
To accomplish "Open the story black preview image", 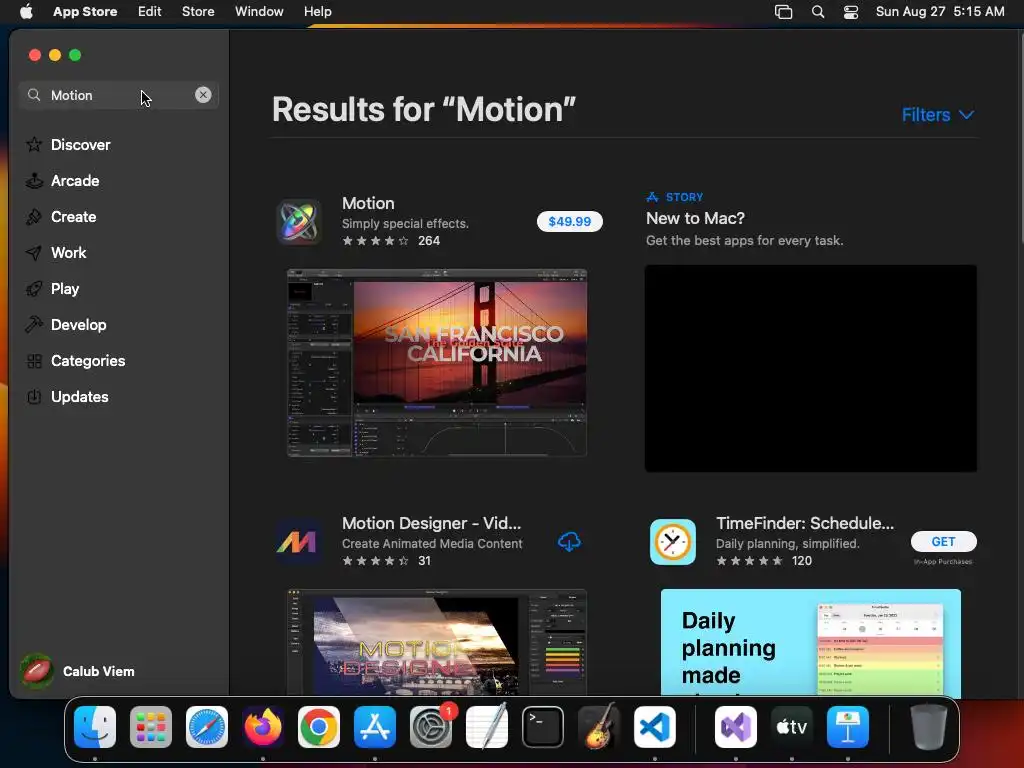I will click(x=810, y=368).
